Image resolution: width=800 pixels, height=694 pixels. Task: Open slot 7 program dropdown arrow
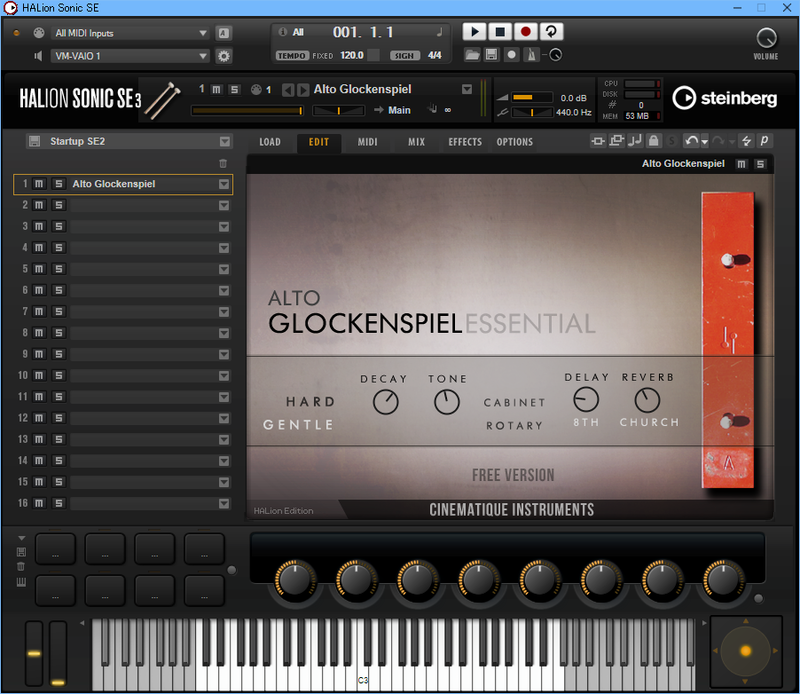pos(224,312)
